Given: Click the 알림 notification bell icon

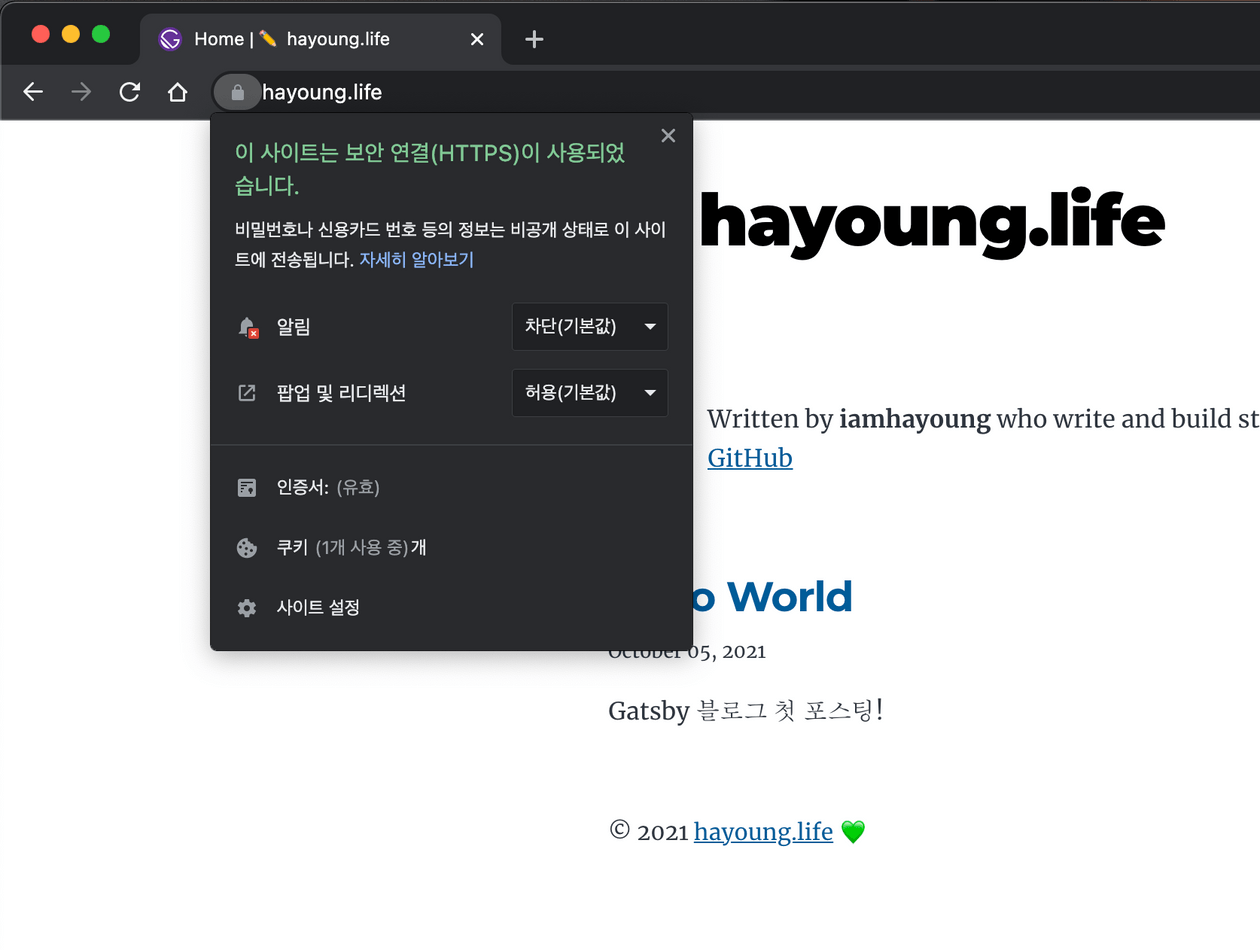Looking at the screenshot, I should pos(247,327).
